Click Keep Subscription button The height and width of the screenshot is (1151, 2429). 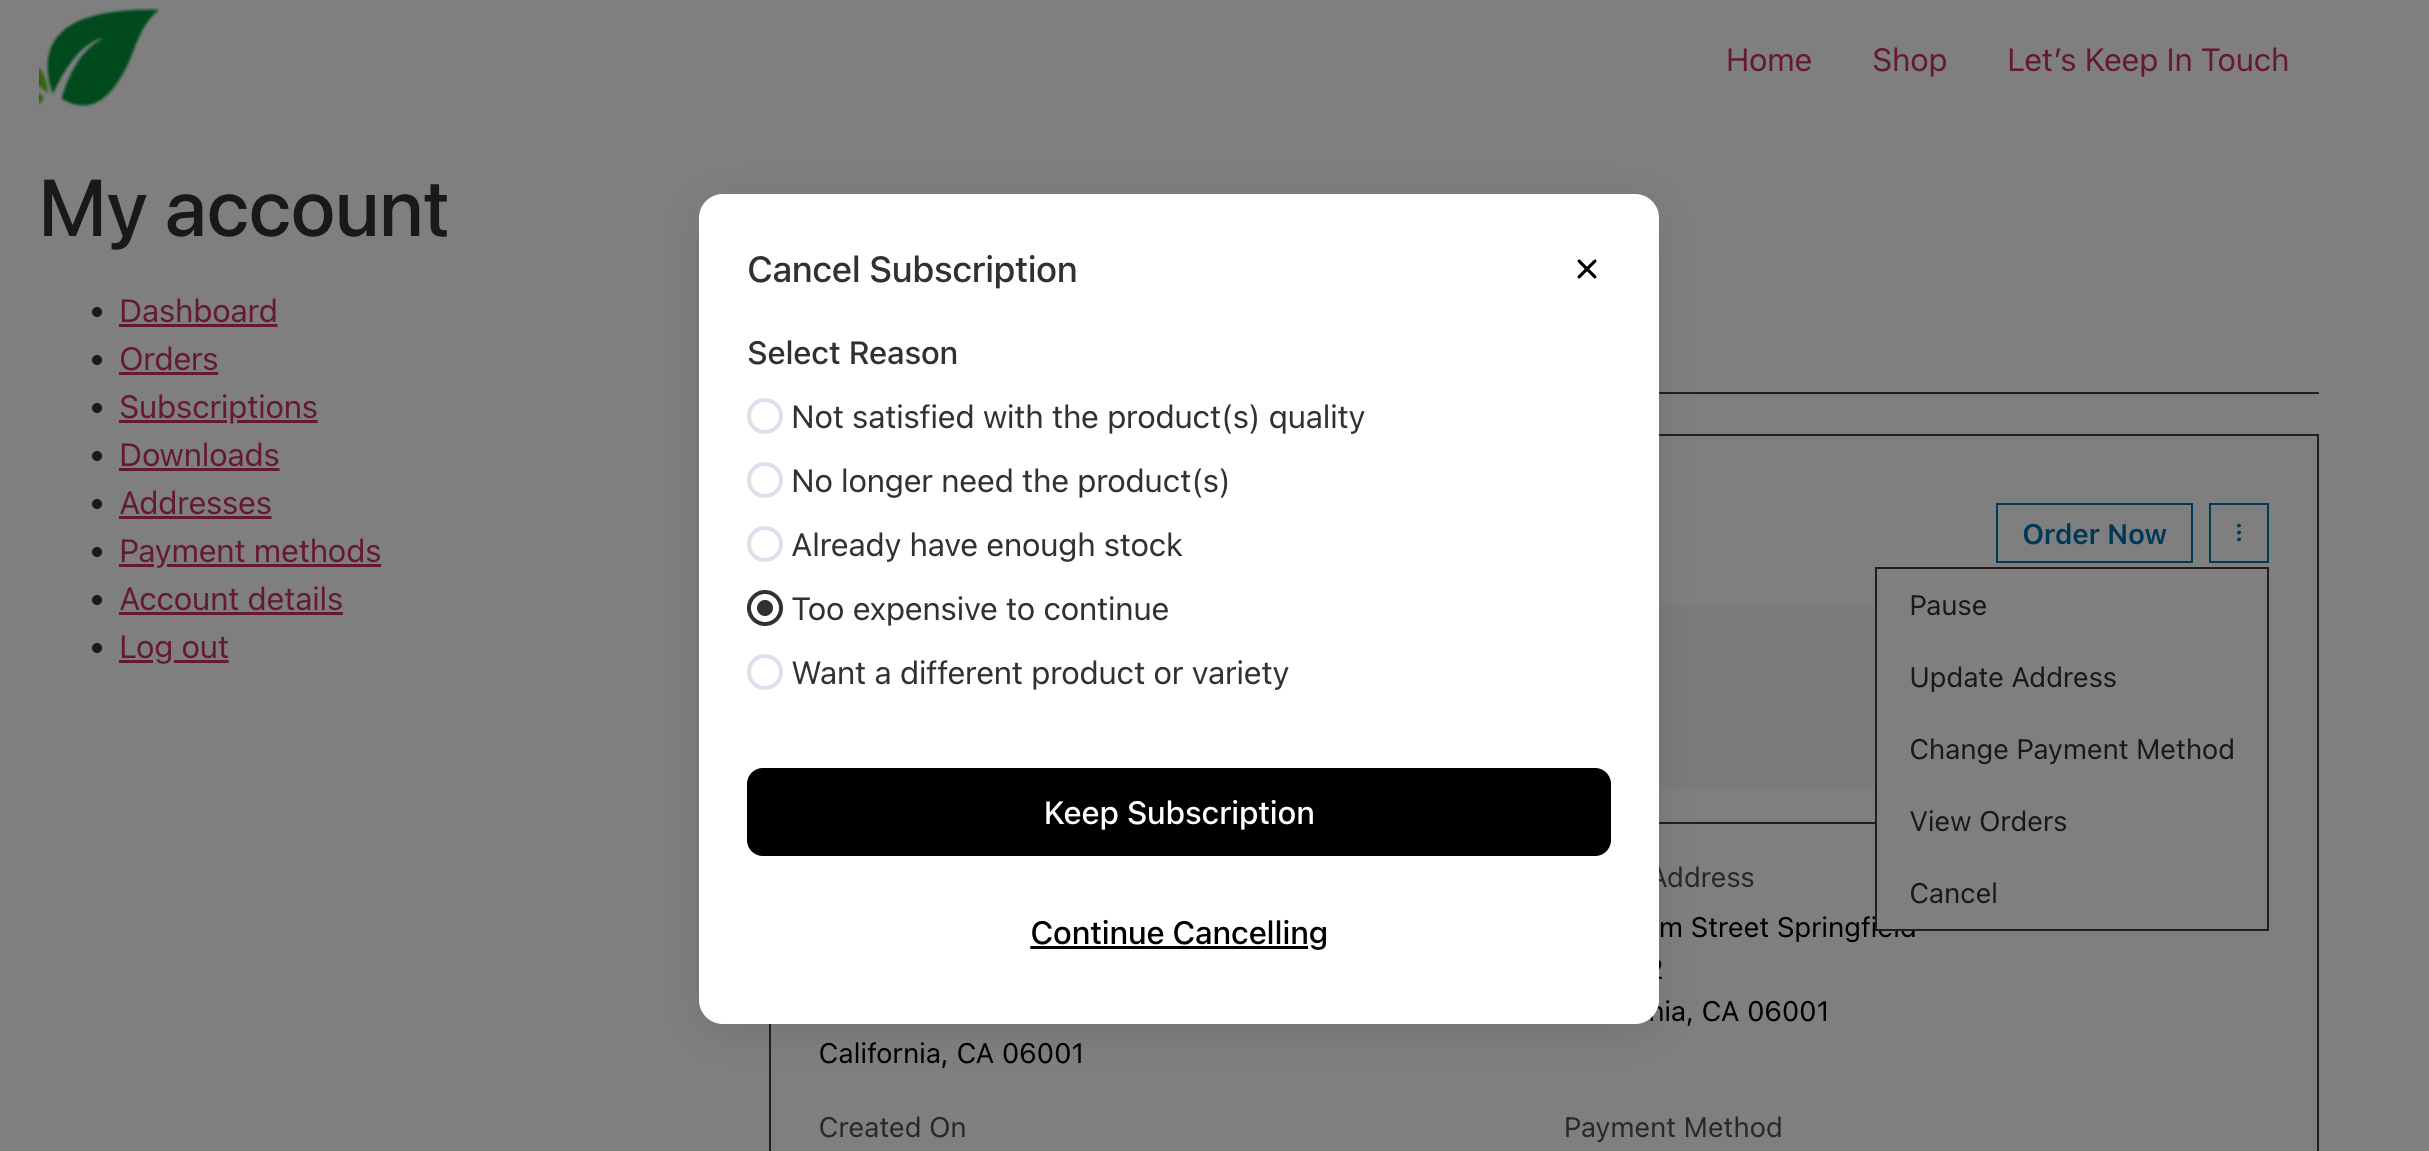click(x=1178, y=812)
